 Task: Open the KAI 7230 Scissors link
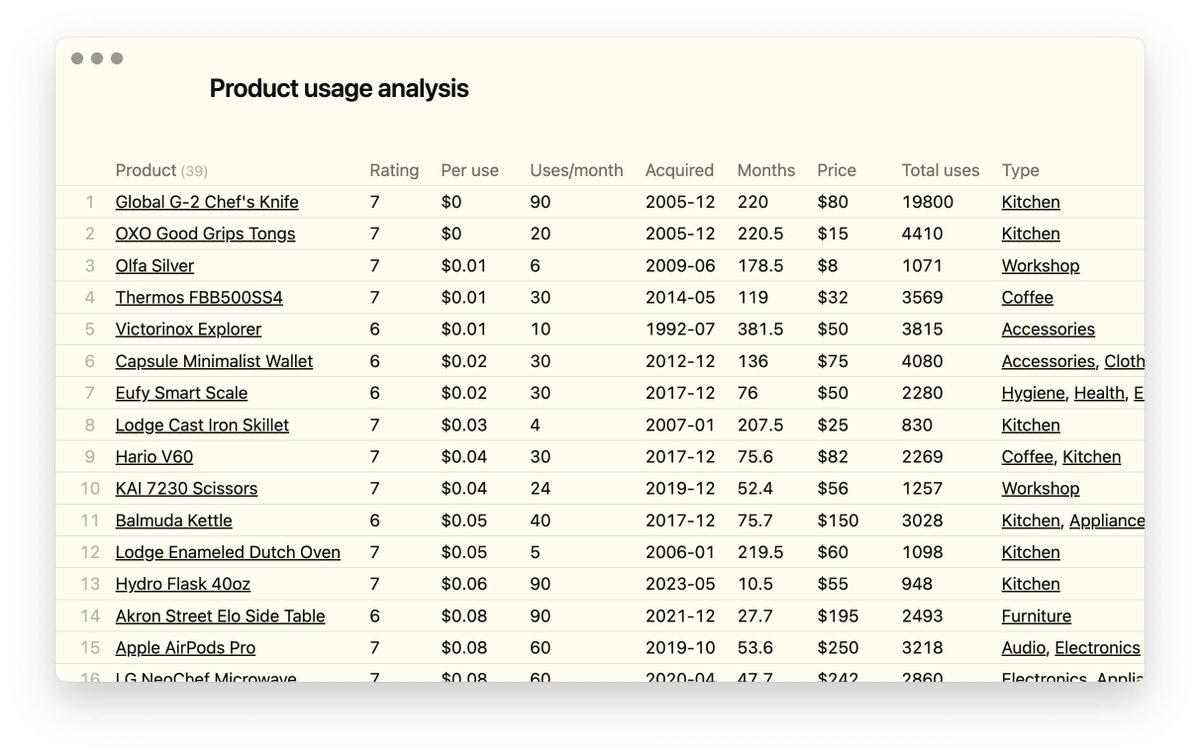tap(187, 489)
